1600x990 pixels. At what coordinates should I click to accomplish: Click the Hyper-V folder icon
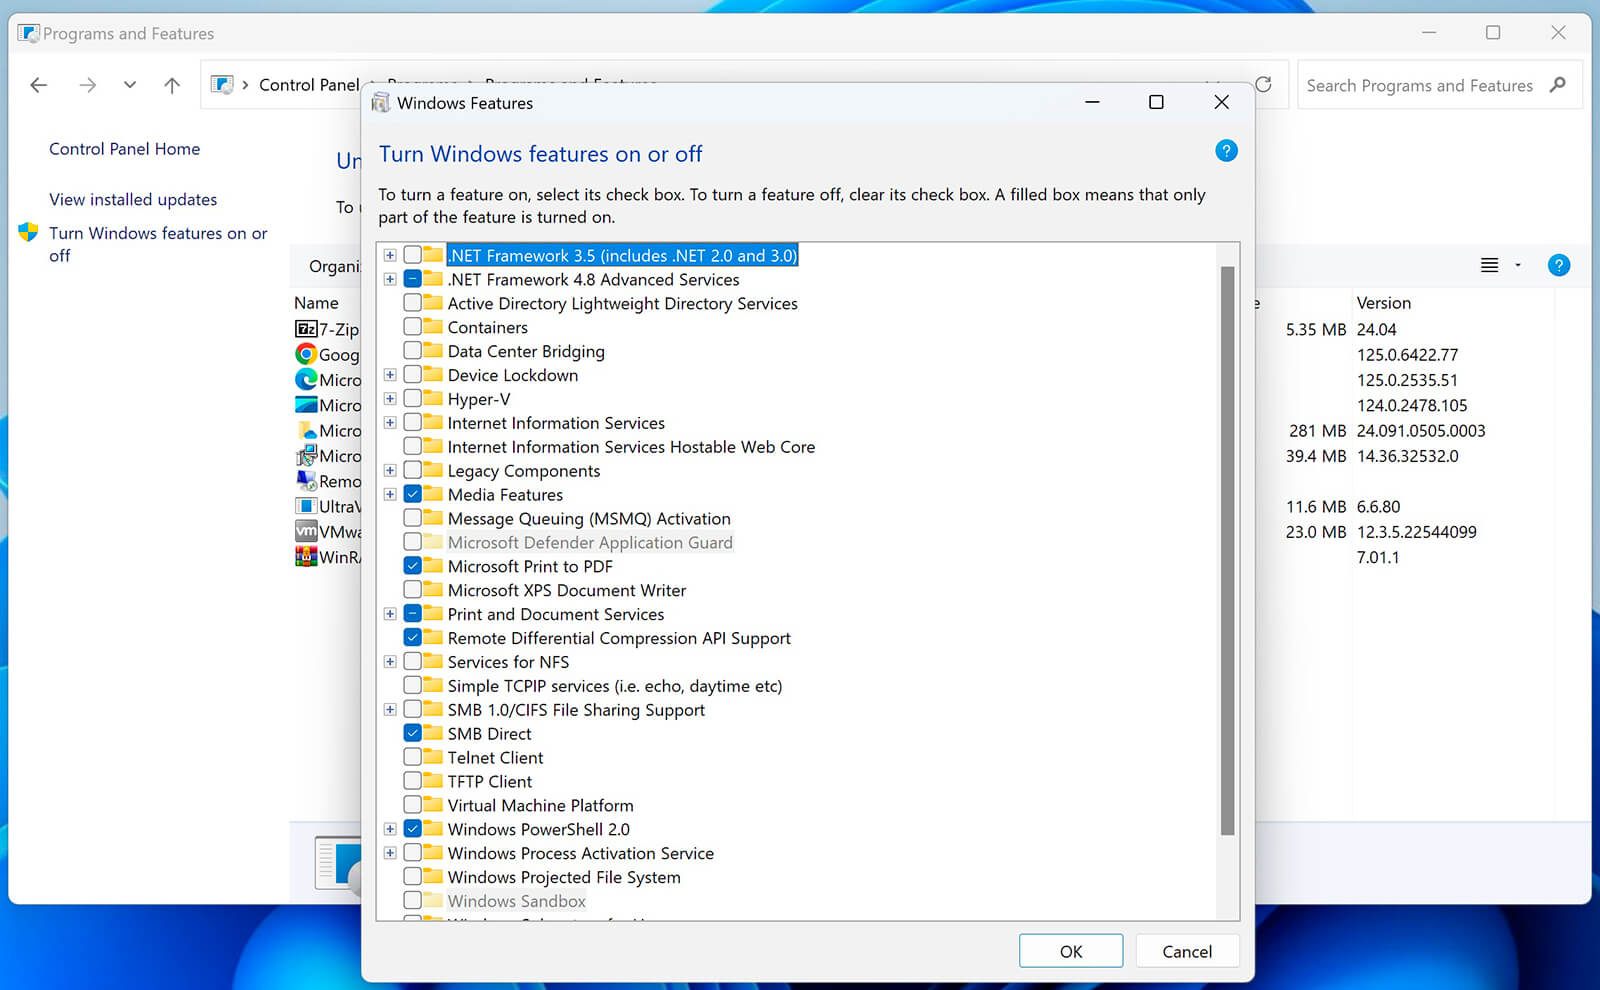[433, 398]
